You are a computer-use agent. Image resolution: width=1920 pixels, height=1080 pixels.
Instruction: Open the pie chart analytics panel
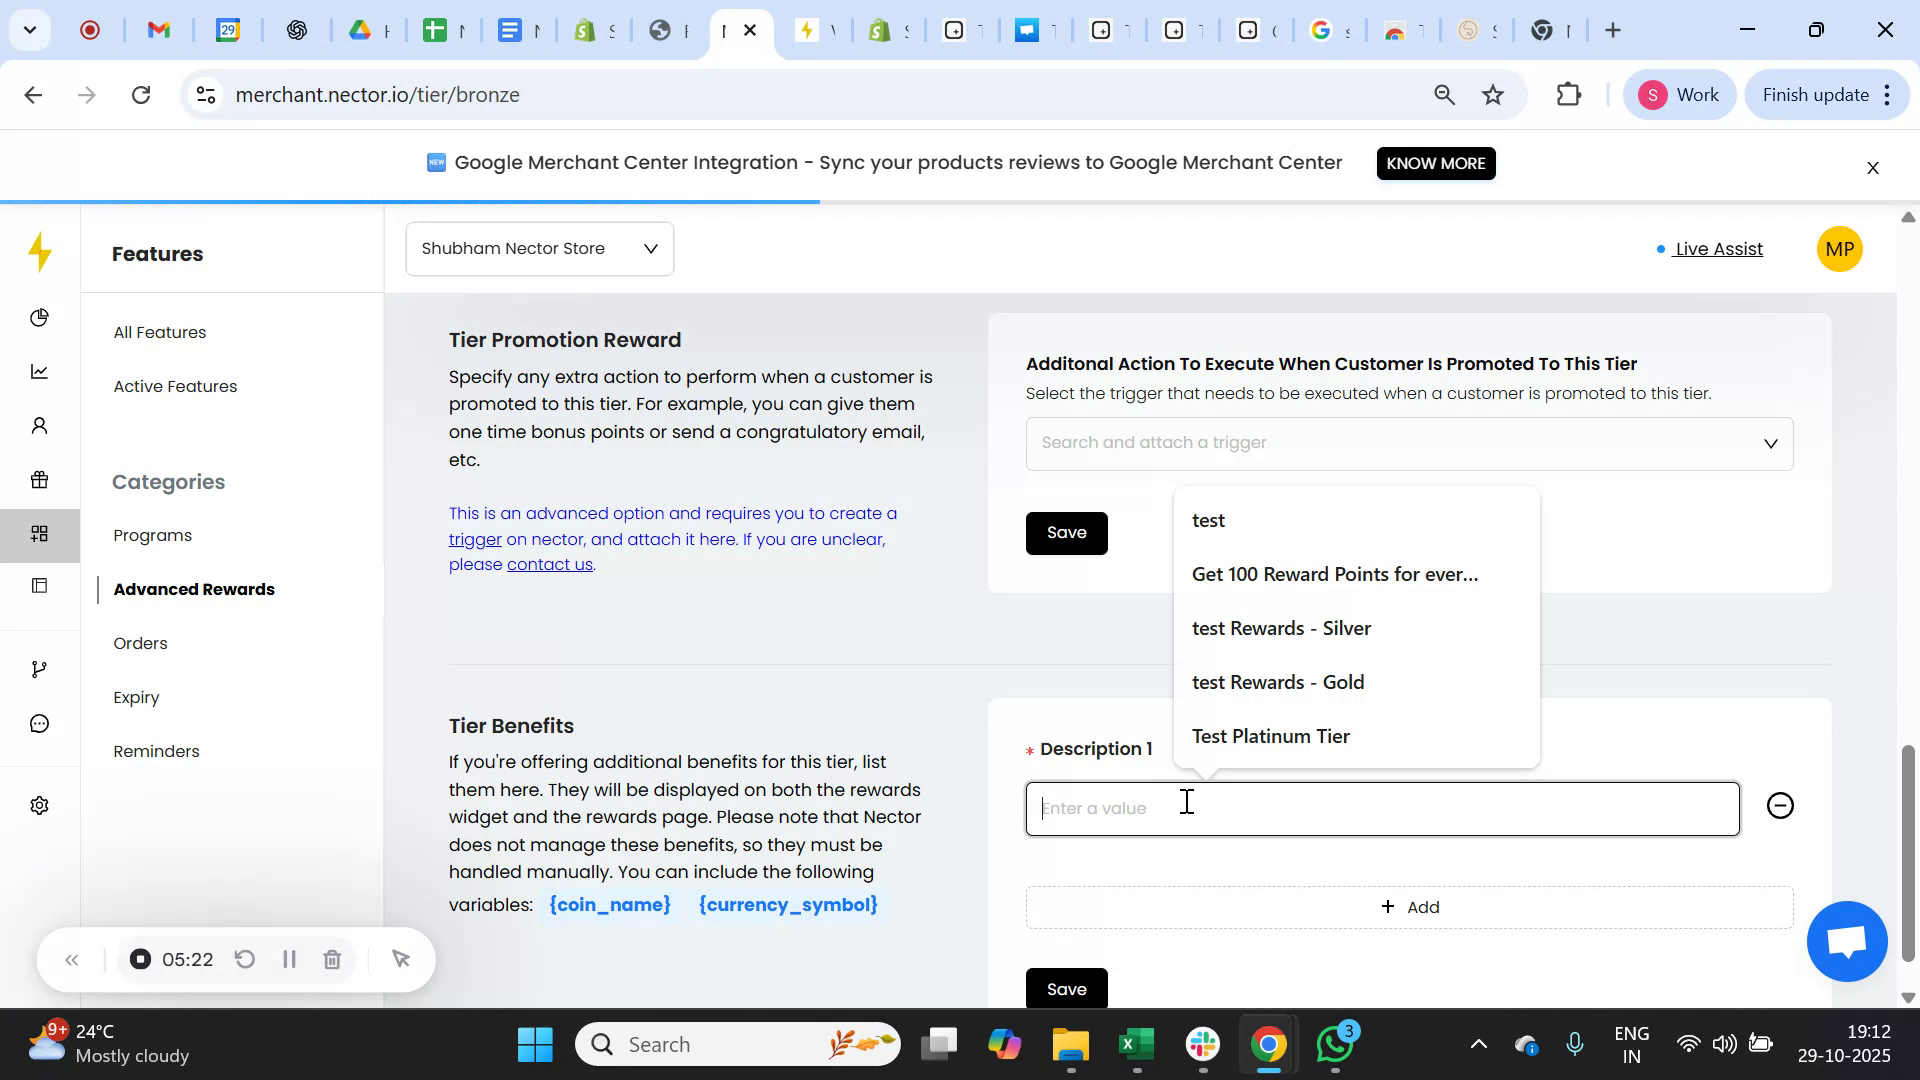coord(40,317)
